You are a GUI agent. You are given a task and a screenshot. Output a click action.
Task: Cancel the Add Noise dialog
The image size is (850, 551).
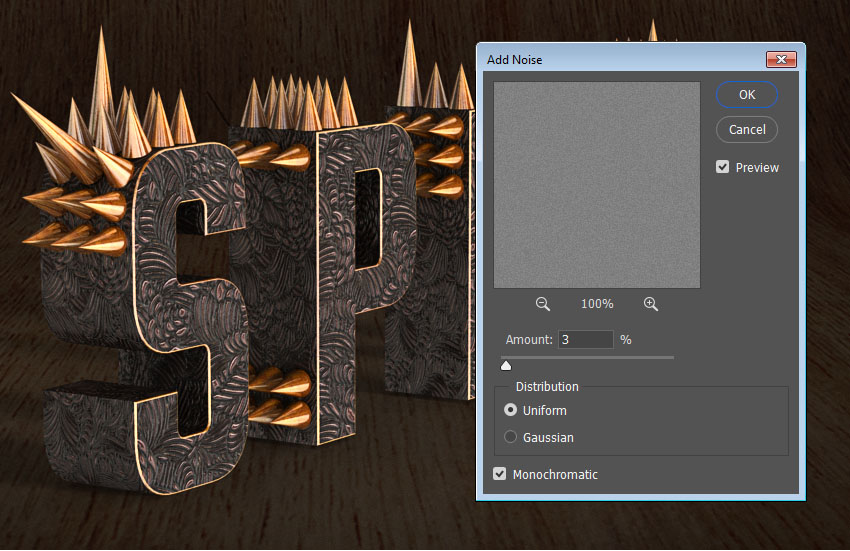747,130
